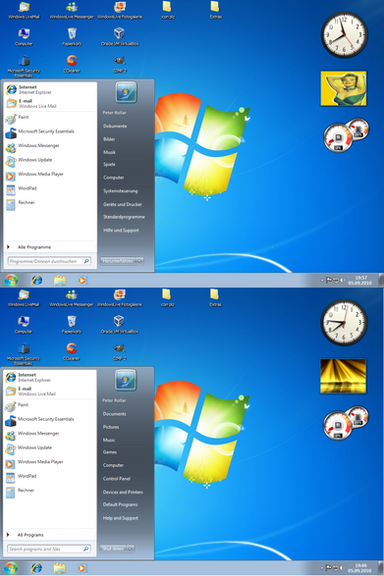
Task: Open Bilder in the German Start menu
Action: coord(109,139)
